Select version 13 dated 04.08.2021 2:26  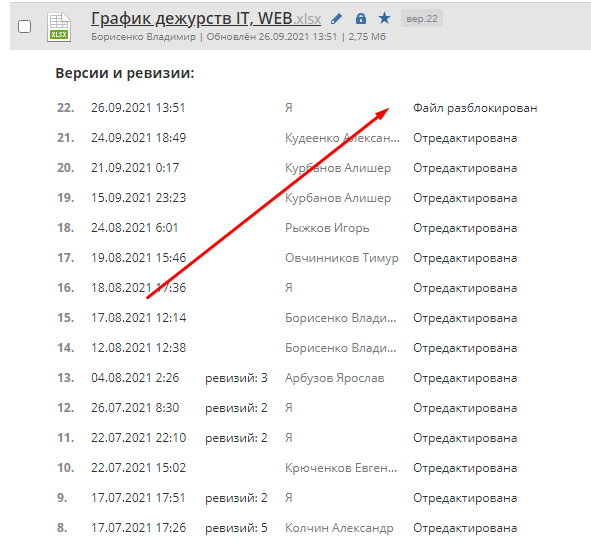pyautogui.click(x=135, y=378)
